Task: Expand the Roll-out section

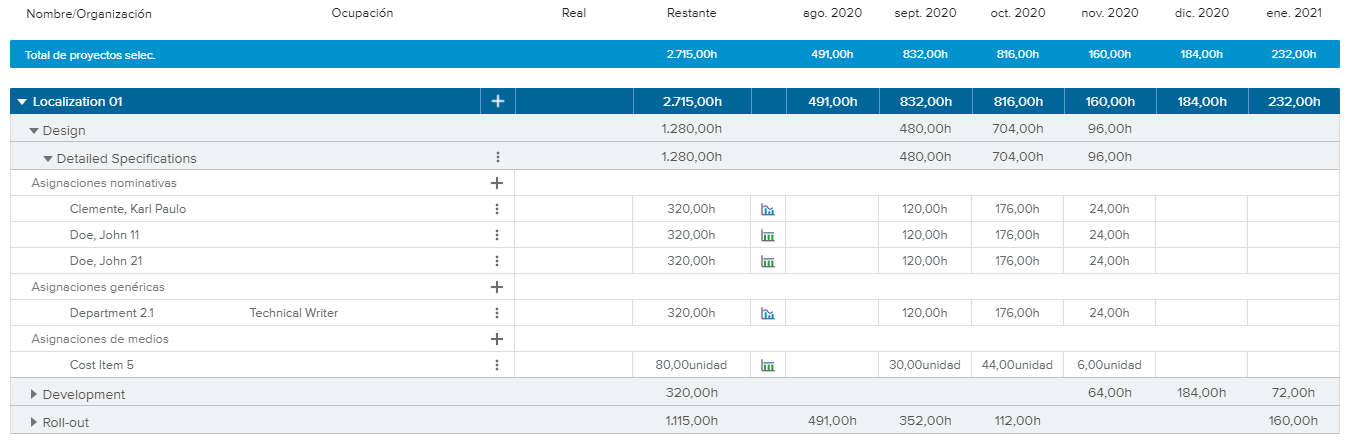Action: point(34,422)
